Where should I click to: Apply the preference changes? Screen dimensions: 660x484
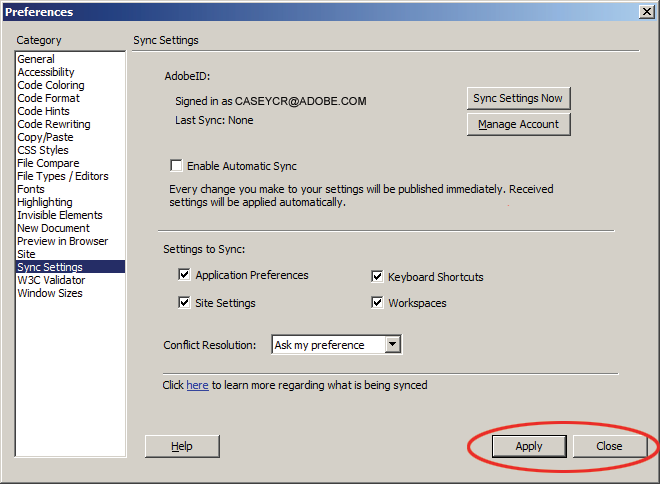[529, 446]
